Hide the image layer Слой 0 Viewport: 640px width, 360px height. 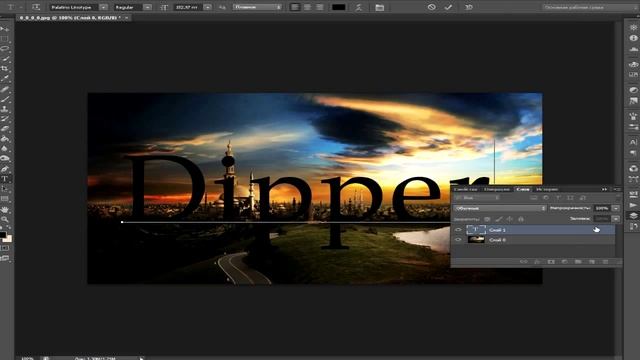pos(458,240)
